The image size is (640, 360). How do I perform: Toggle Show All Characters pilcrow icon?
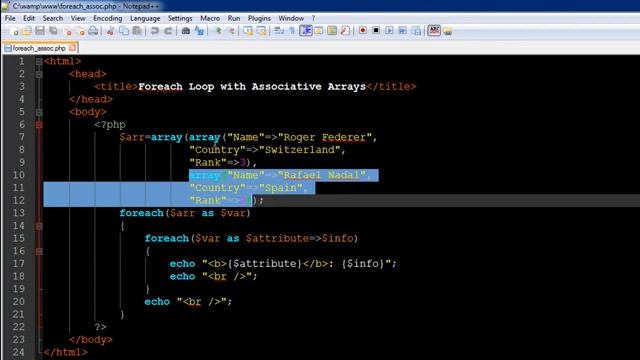point(292,31)
